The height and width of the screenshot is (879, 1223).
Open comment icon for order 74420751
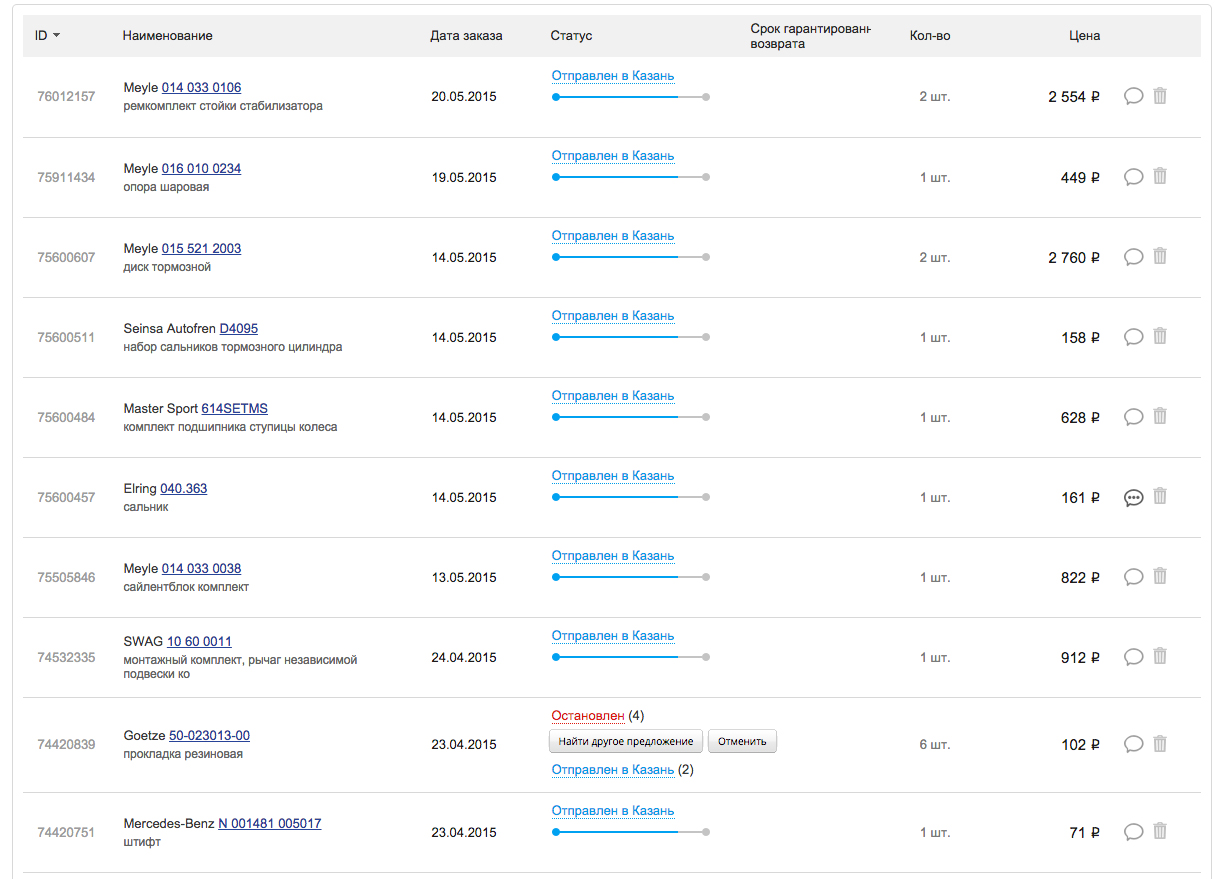(1133, 832)
